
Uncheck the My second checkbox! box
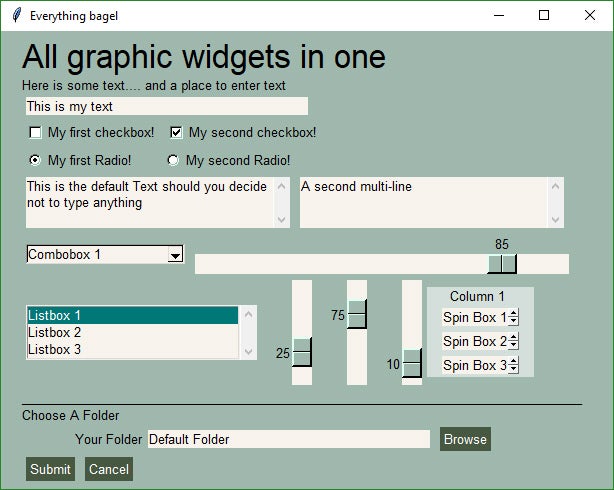click(x=176, y=132)
